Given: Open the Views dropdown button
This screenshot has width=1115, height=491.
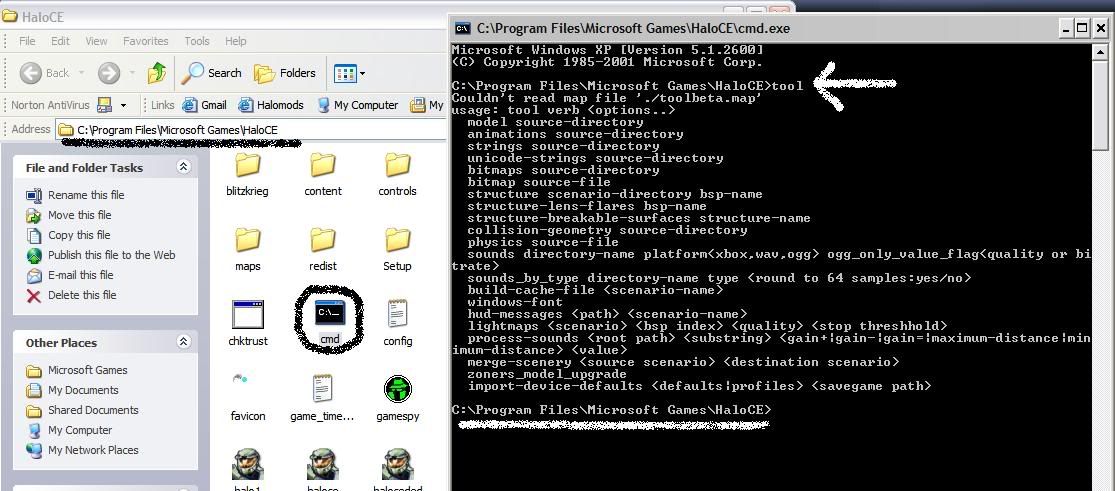Looking at the screenshot, I should (349, 73).
